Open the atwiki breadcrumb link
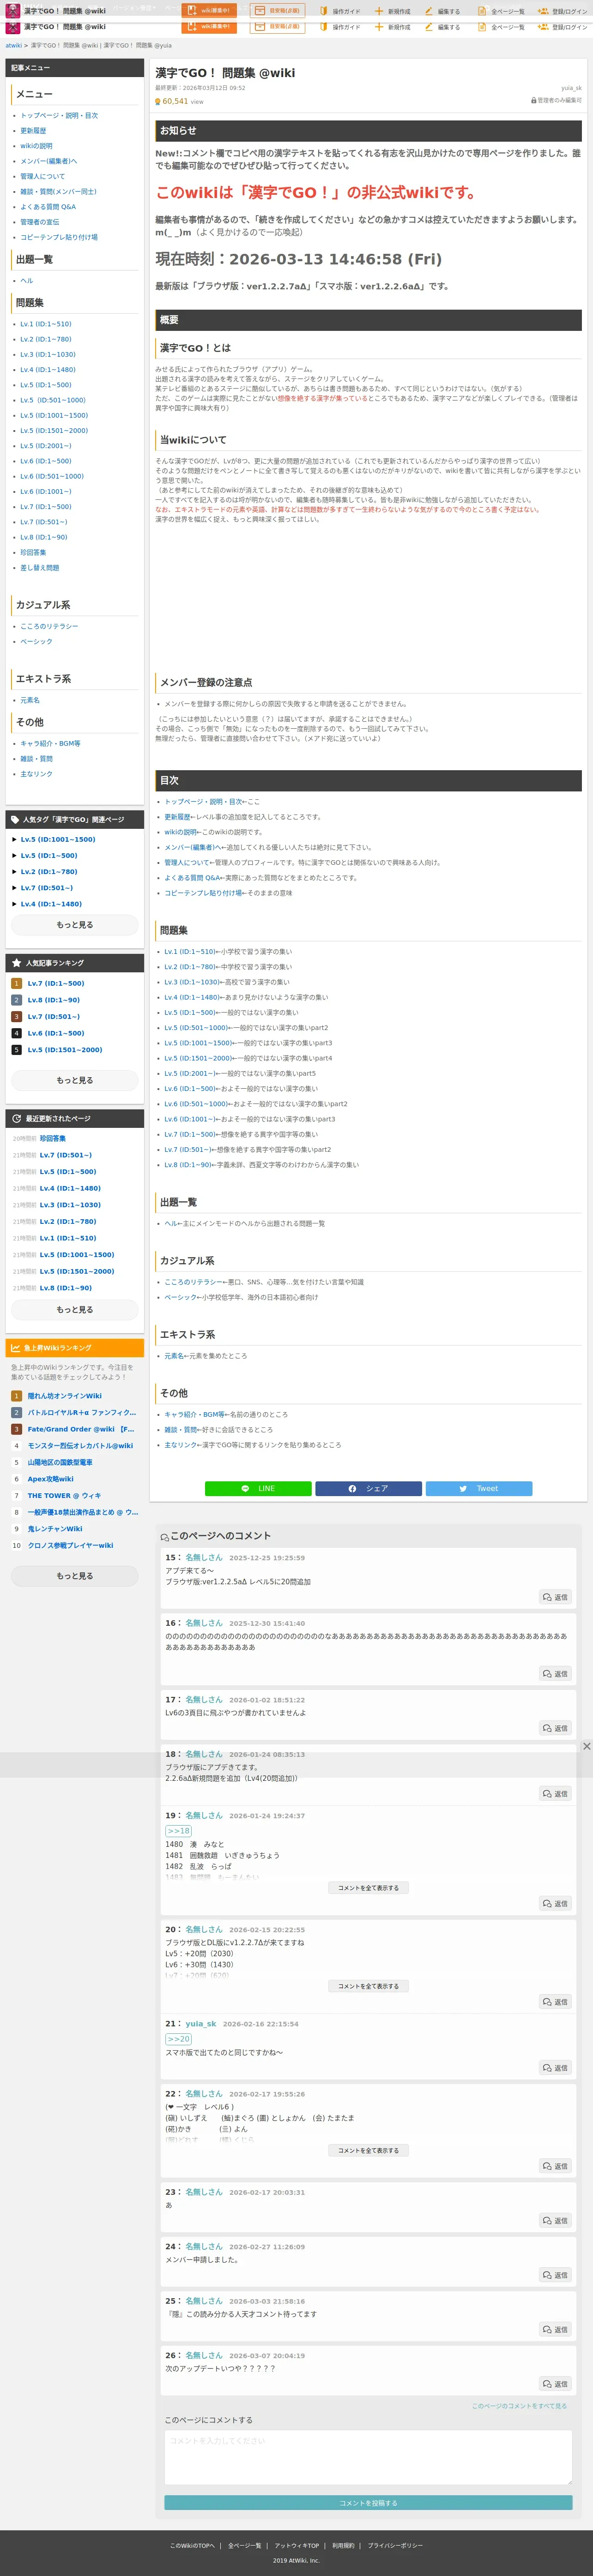593x2576 pixels. coord(14,45)
